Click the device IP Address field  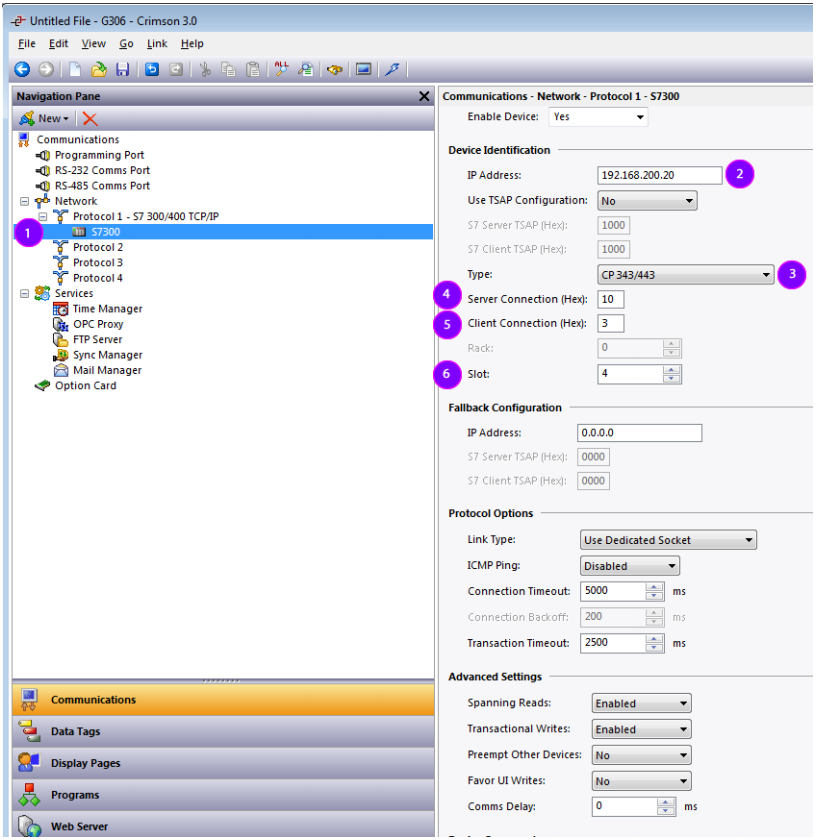tap(659, 175)
